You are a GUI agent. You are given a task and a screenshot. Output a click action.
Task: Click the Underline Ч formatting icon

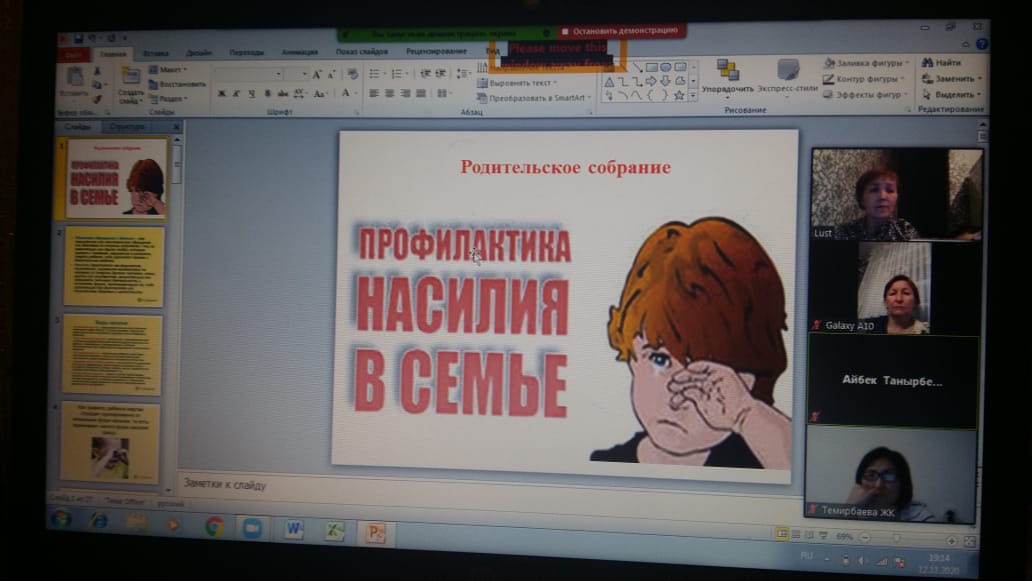tap(251, 94)
